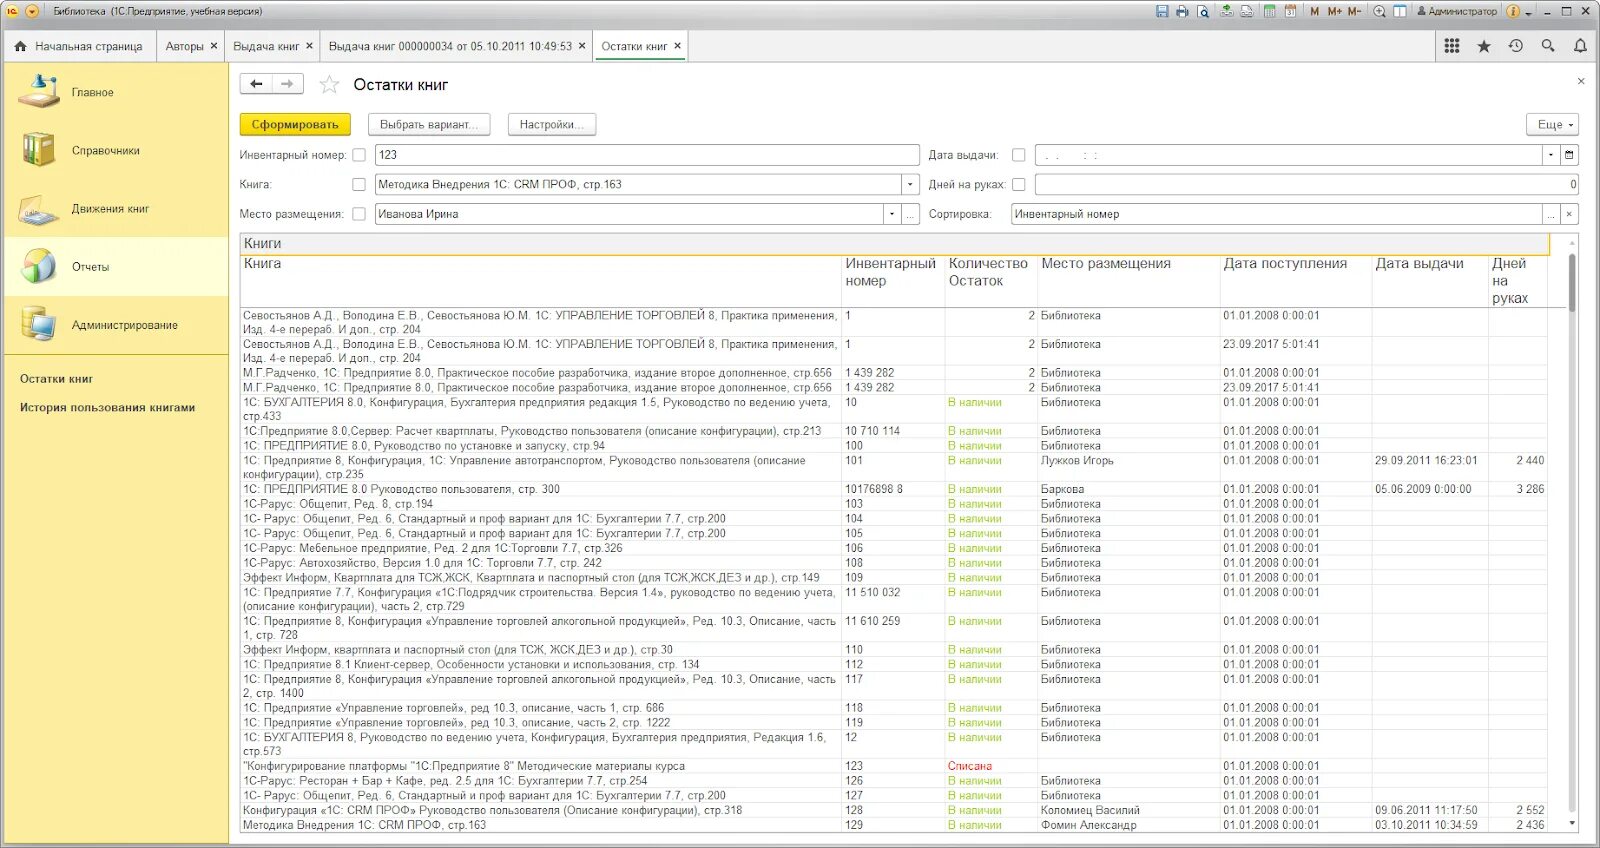The image size is (1600, 848).
Task: Close the Авторы tab
Action: point(214,46)
